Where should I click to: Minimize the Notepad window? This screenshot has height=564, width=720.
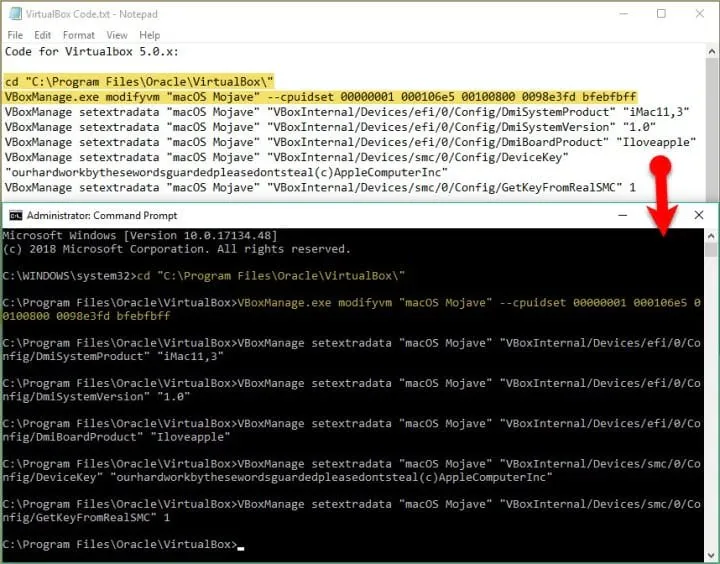coord(623,14)
